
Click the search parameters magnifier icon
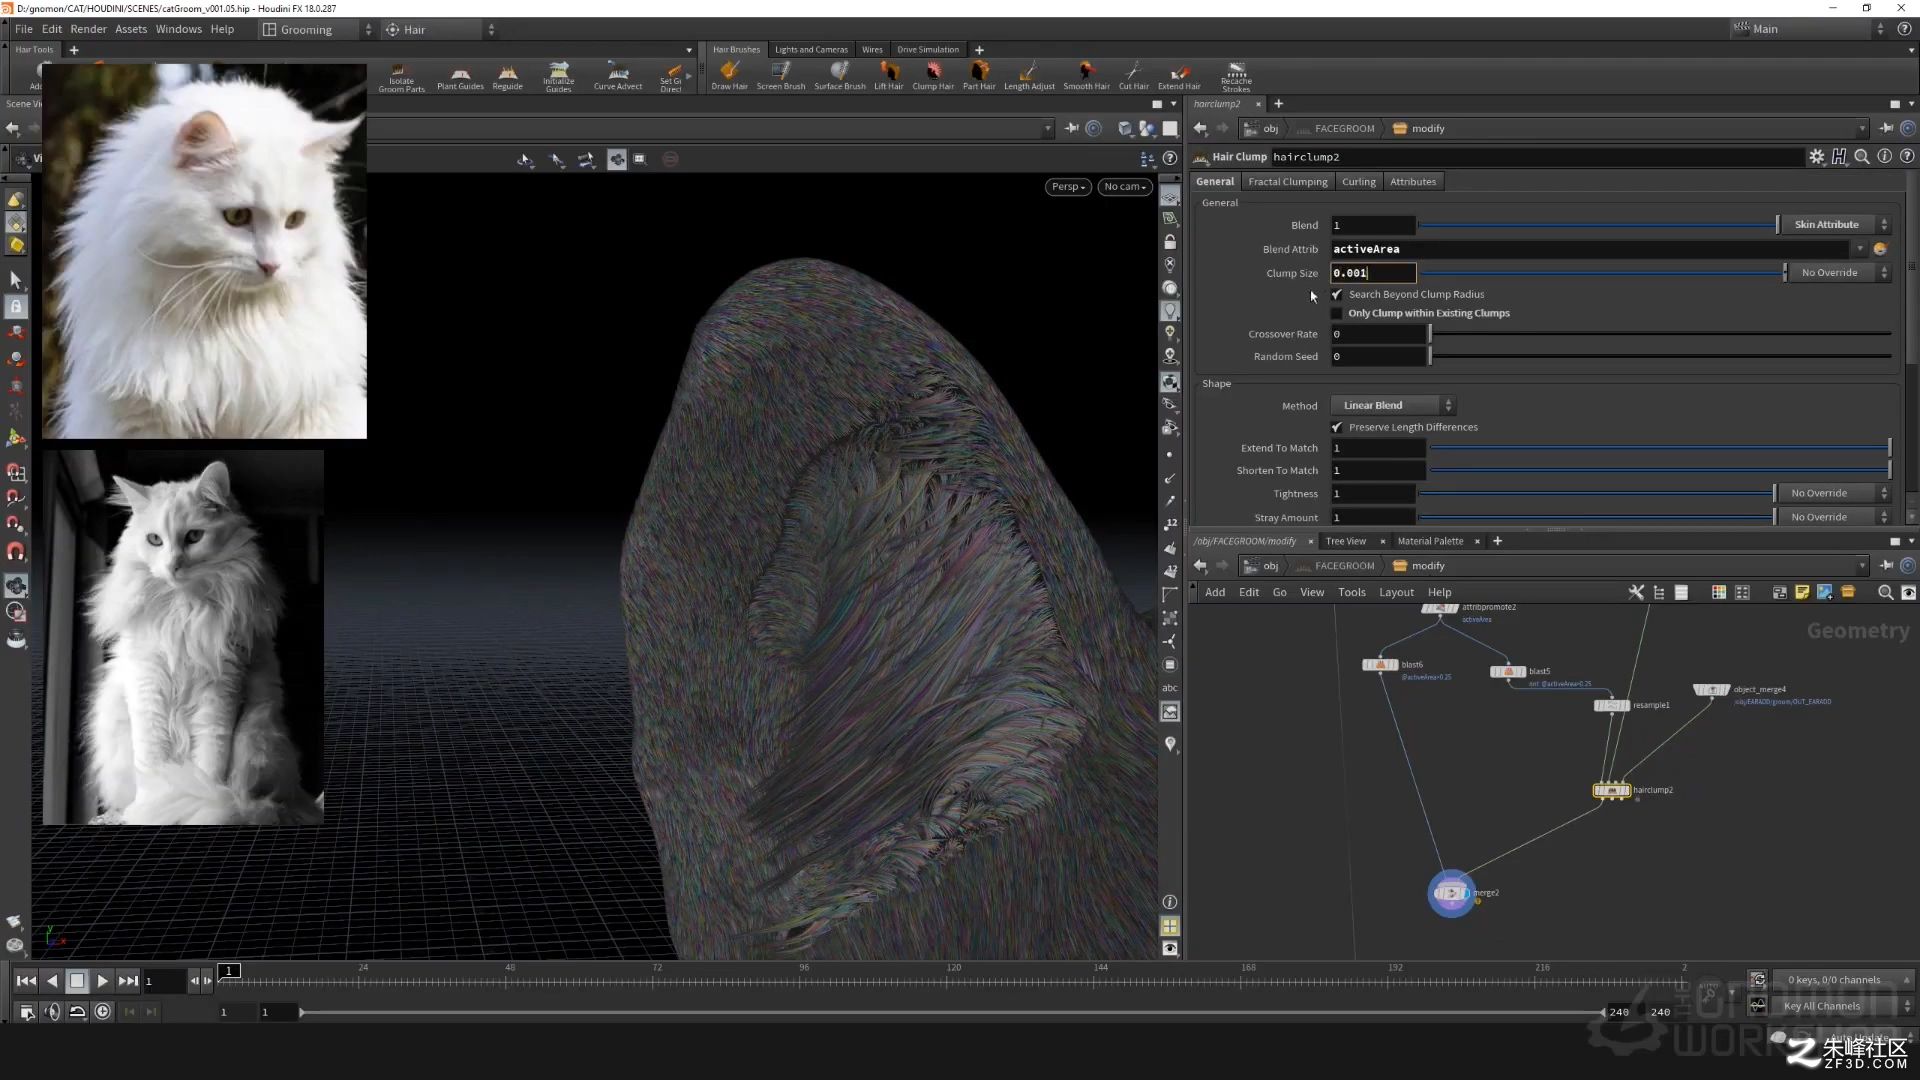[x=1861, y=157]
